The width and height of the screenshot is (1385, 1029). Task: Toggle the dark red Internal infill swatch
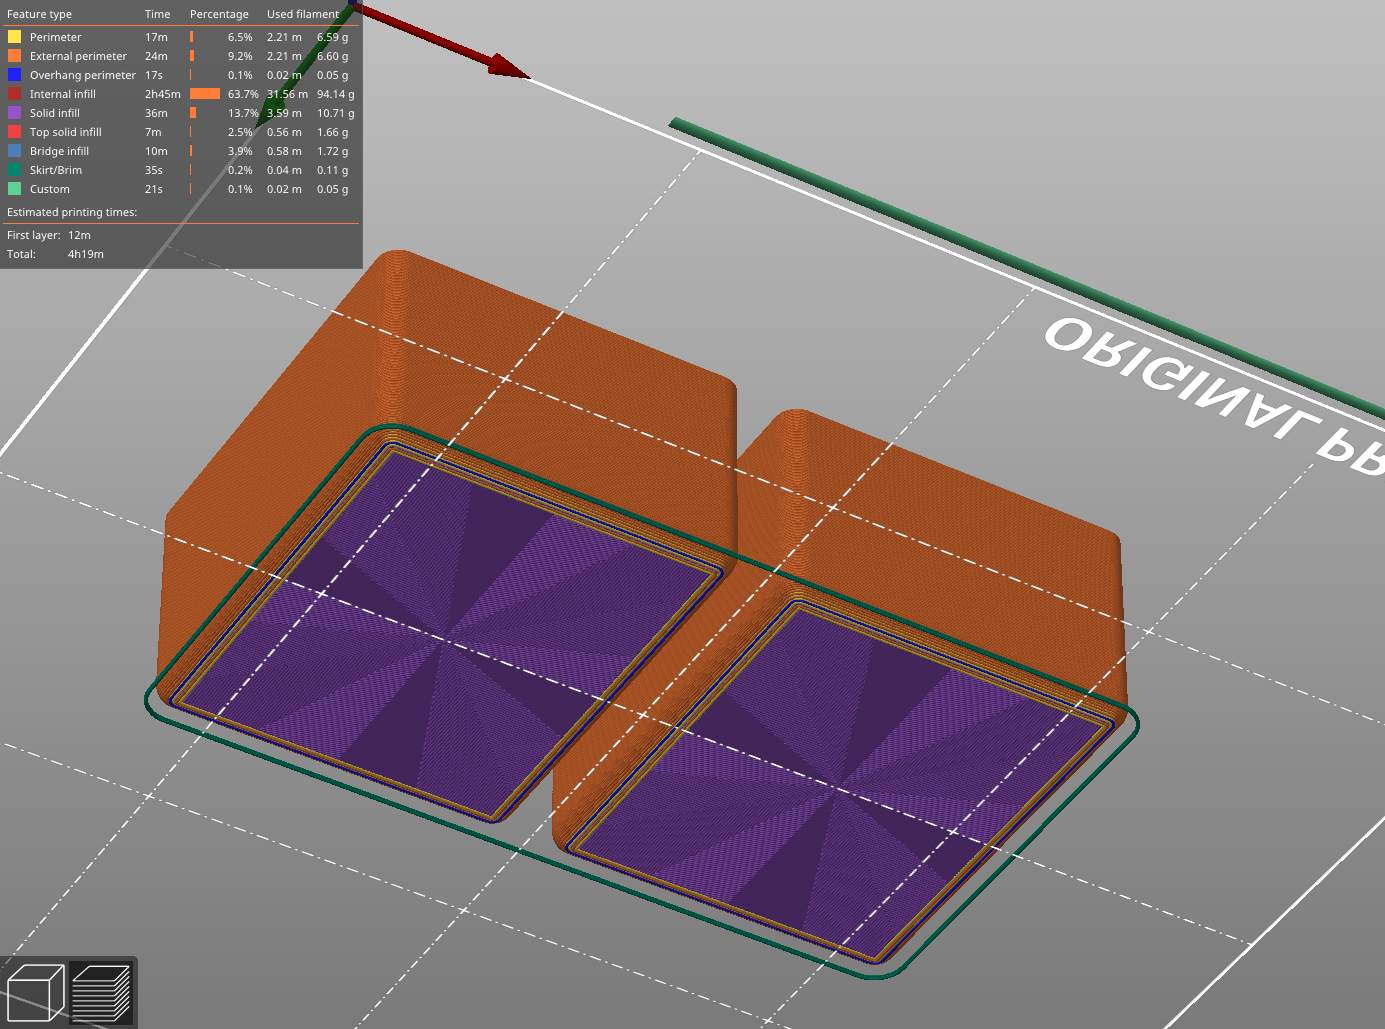tap(14, 94)
